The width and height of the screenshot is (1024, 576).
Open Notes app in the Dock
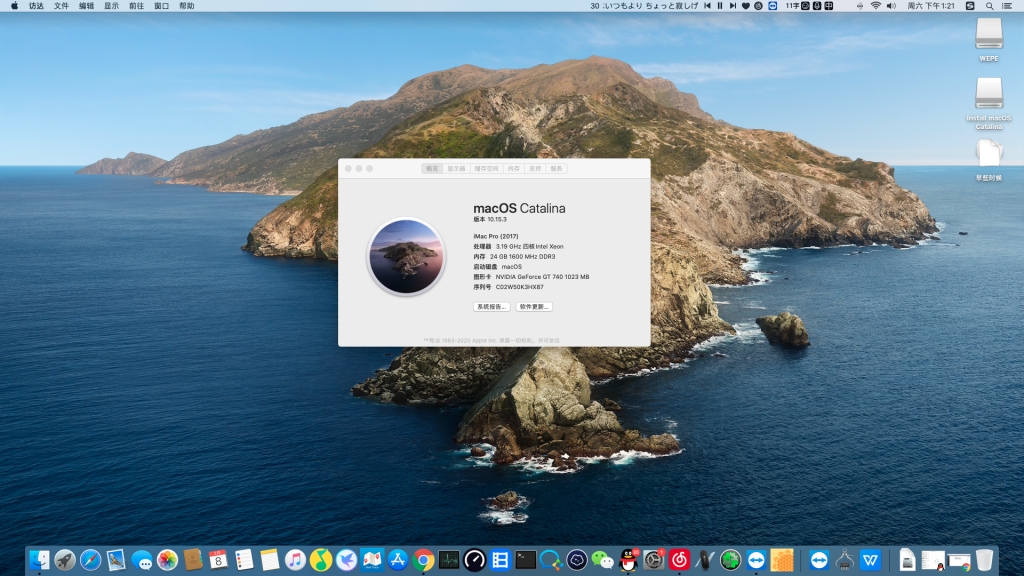pyautogui.click(x=270, y=560)
